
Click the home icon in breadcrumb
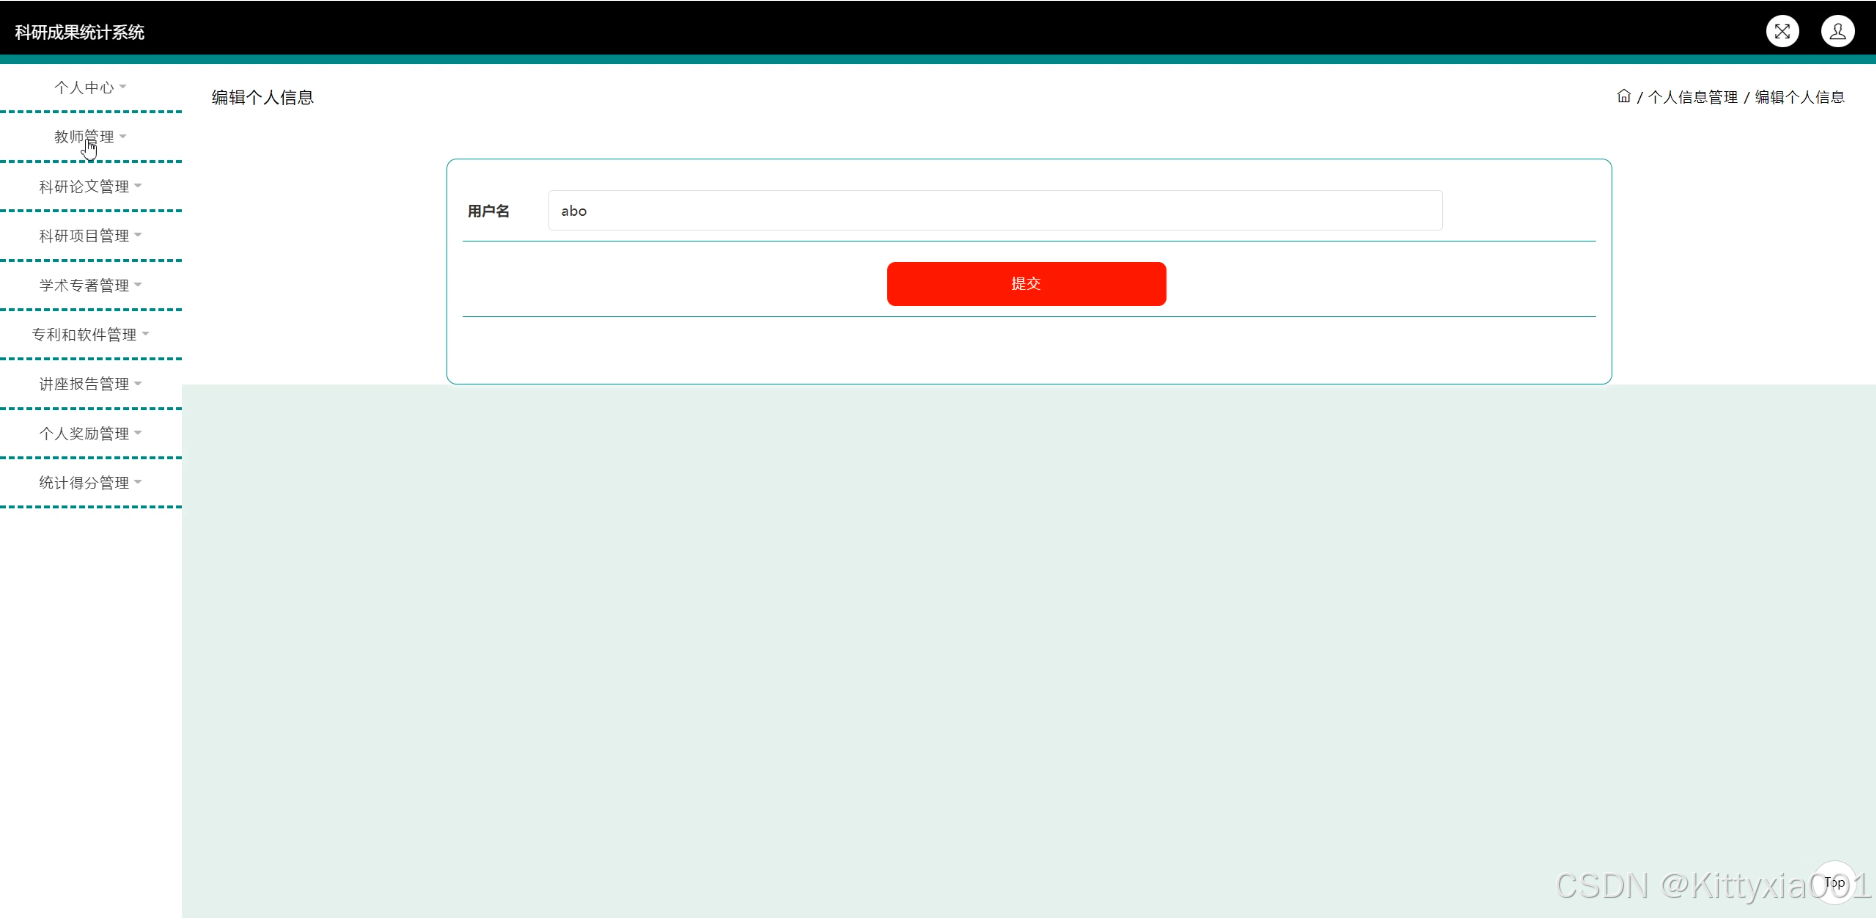coord(1623,97)
